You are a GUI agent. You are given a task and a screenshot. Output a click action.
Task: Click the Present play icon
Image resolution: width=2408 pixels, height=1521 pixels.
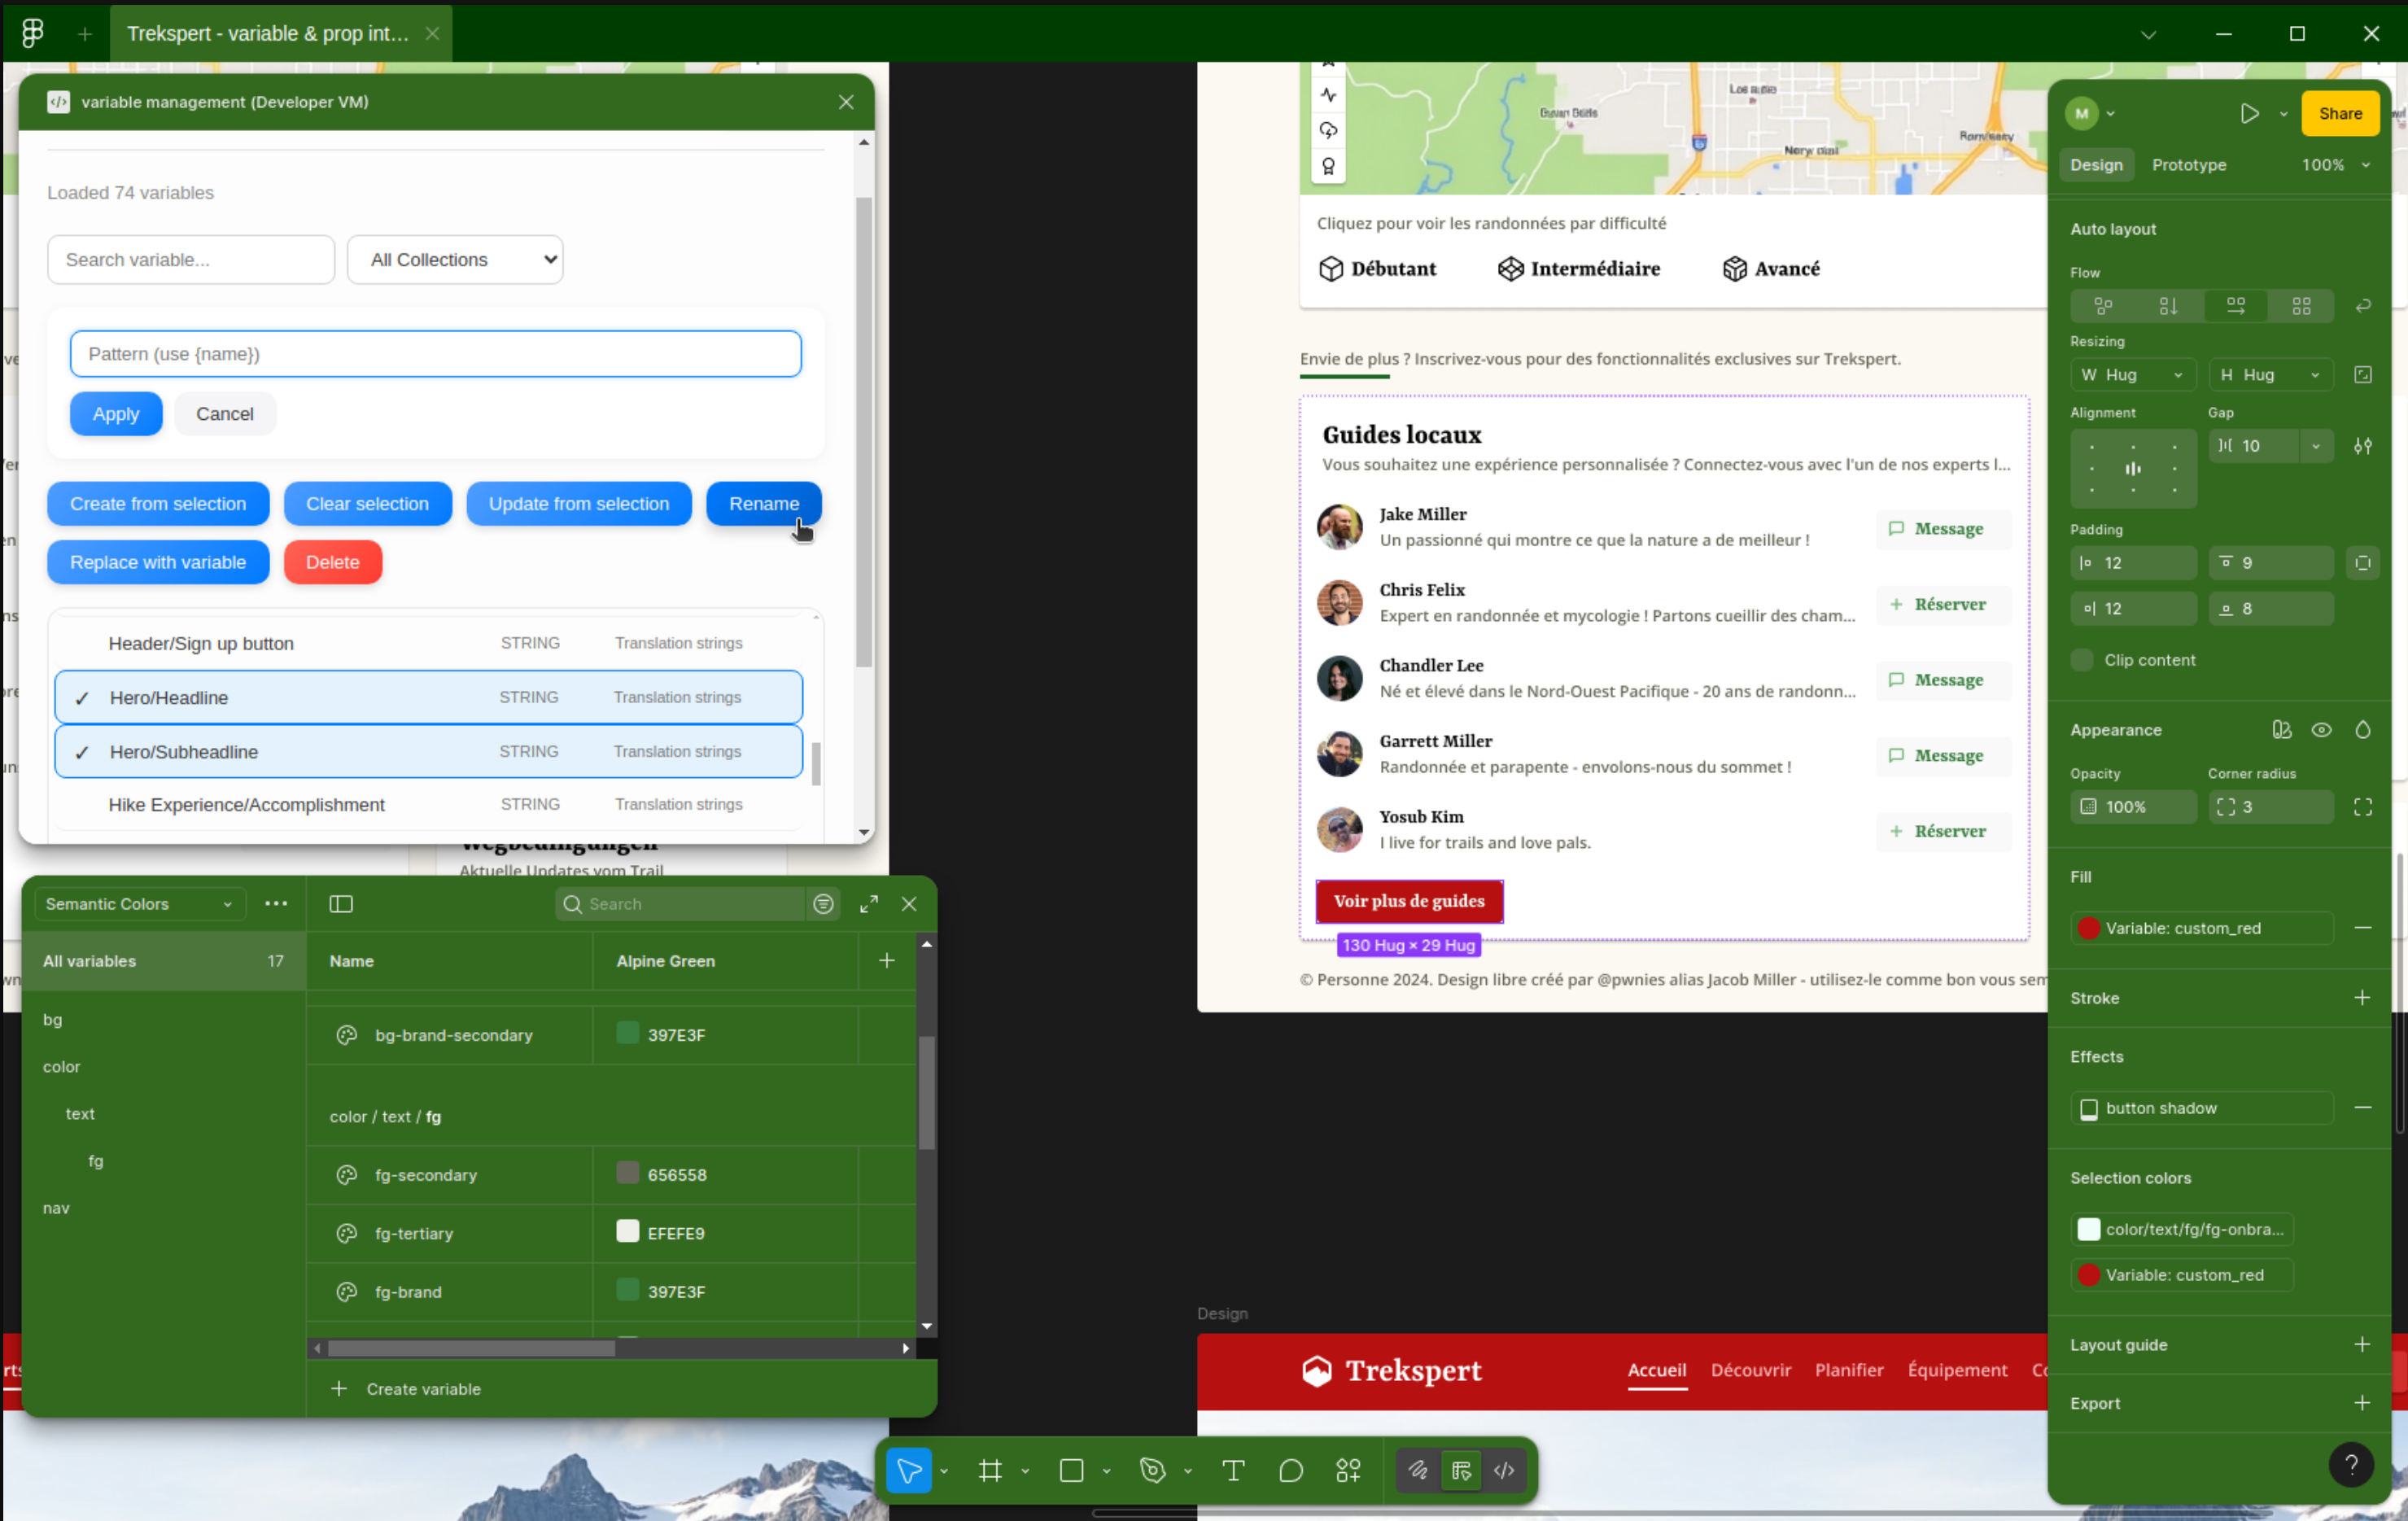(x=2249, y=114)
